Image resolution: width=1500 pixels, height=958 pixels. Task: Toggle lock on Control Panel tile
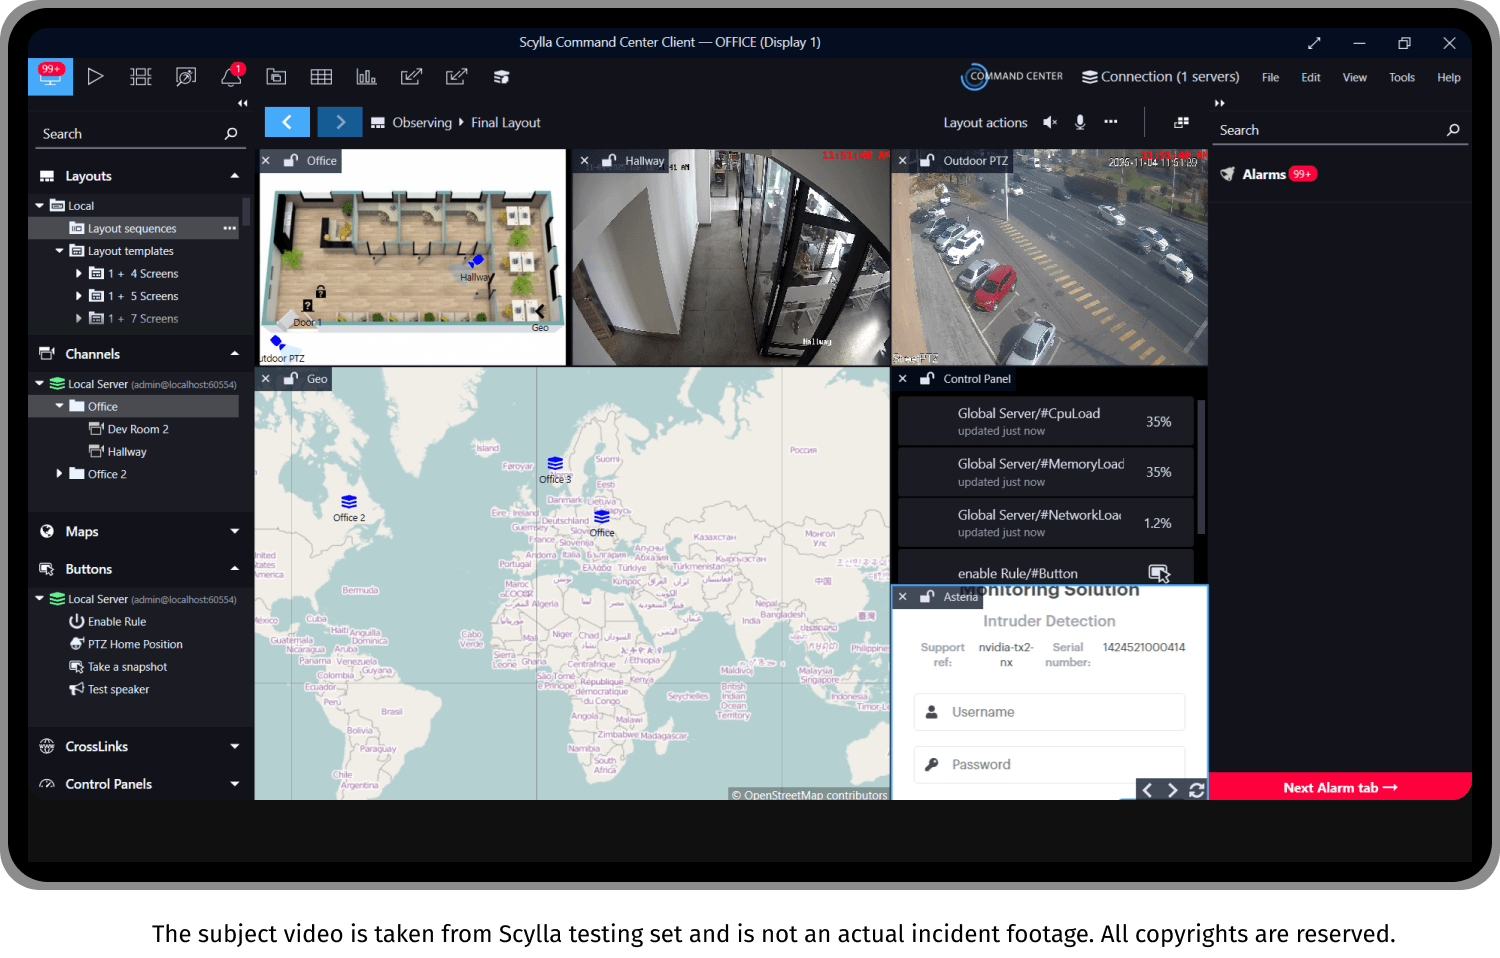927,379
